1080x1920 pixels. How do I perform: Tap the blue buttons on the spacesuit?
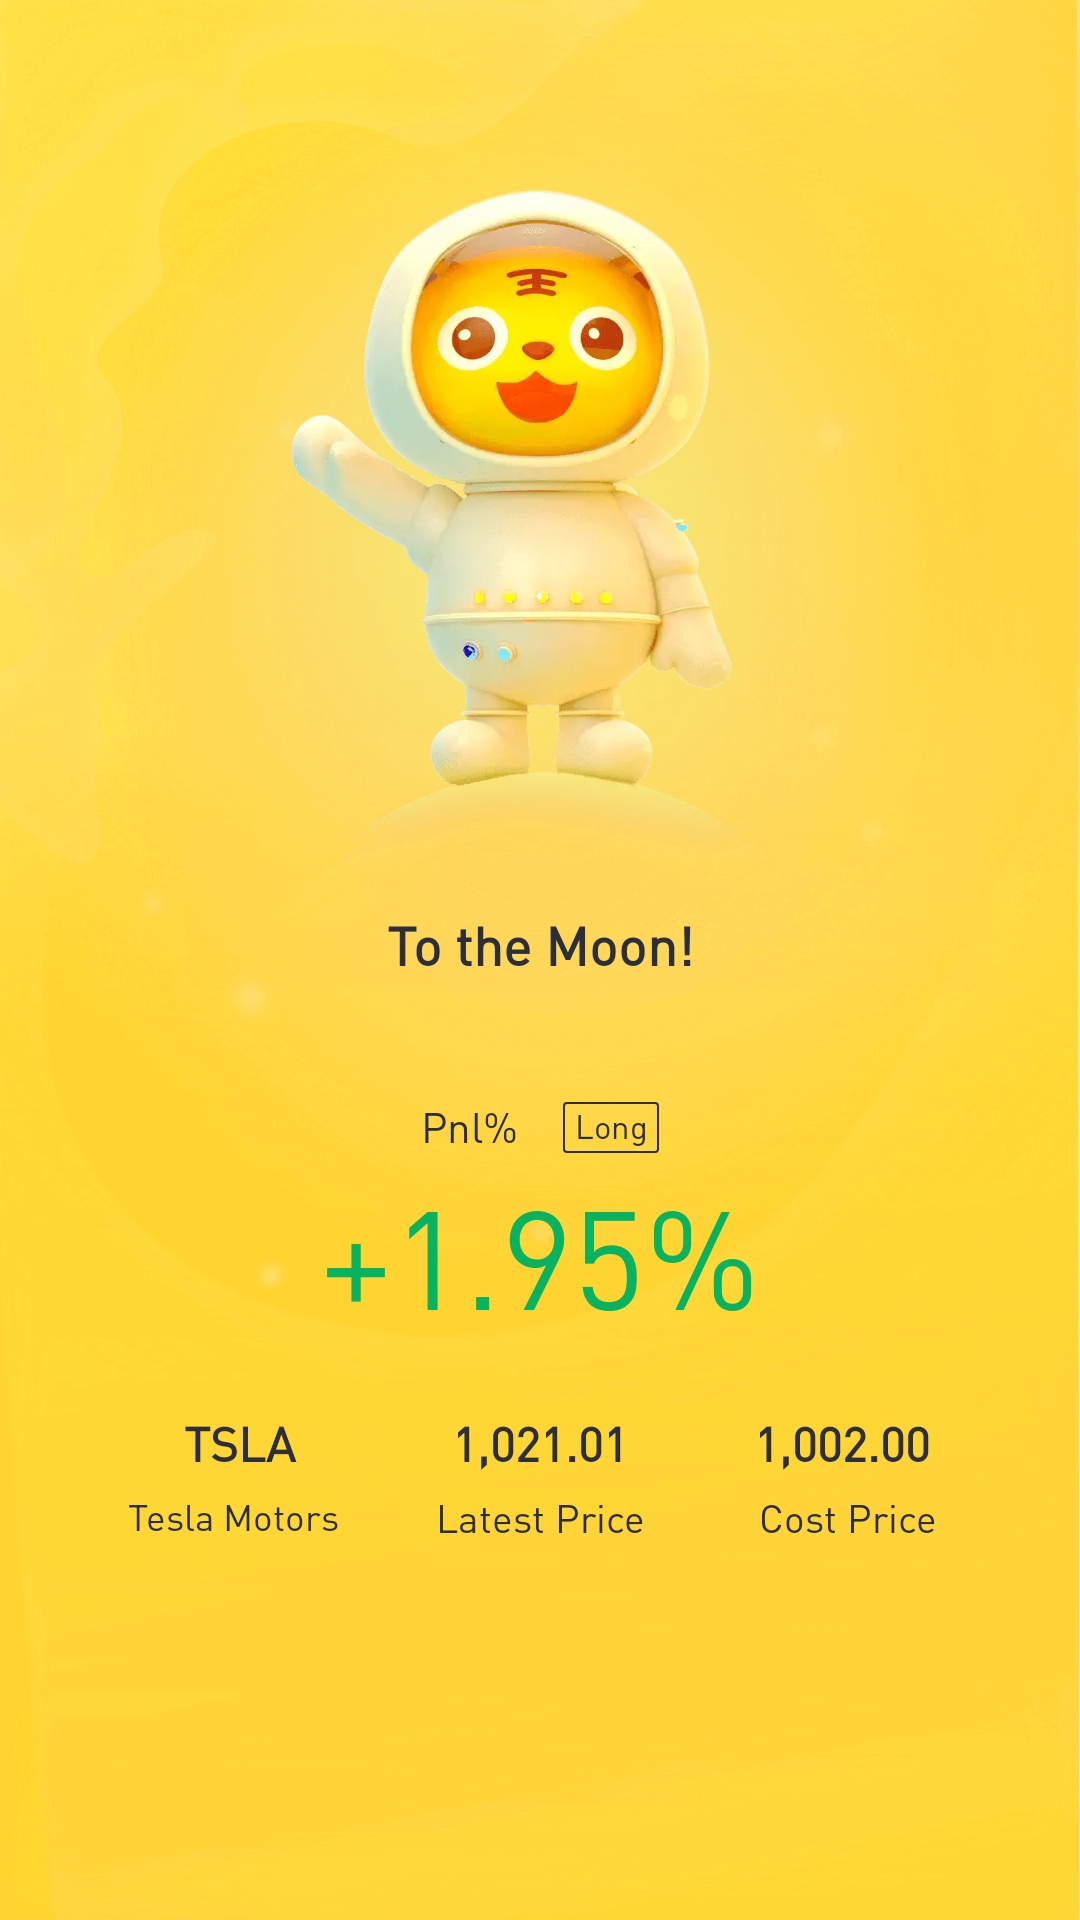tap(488, 652)
